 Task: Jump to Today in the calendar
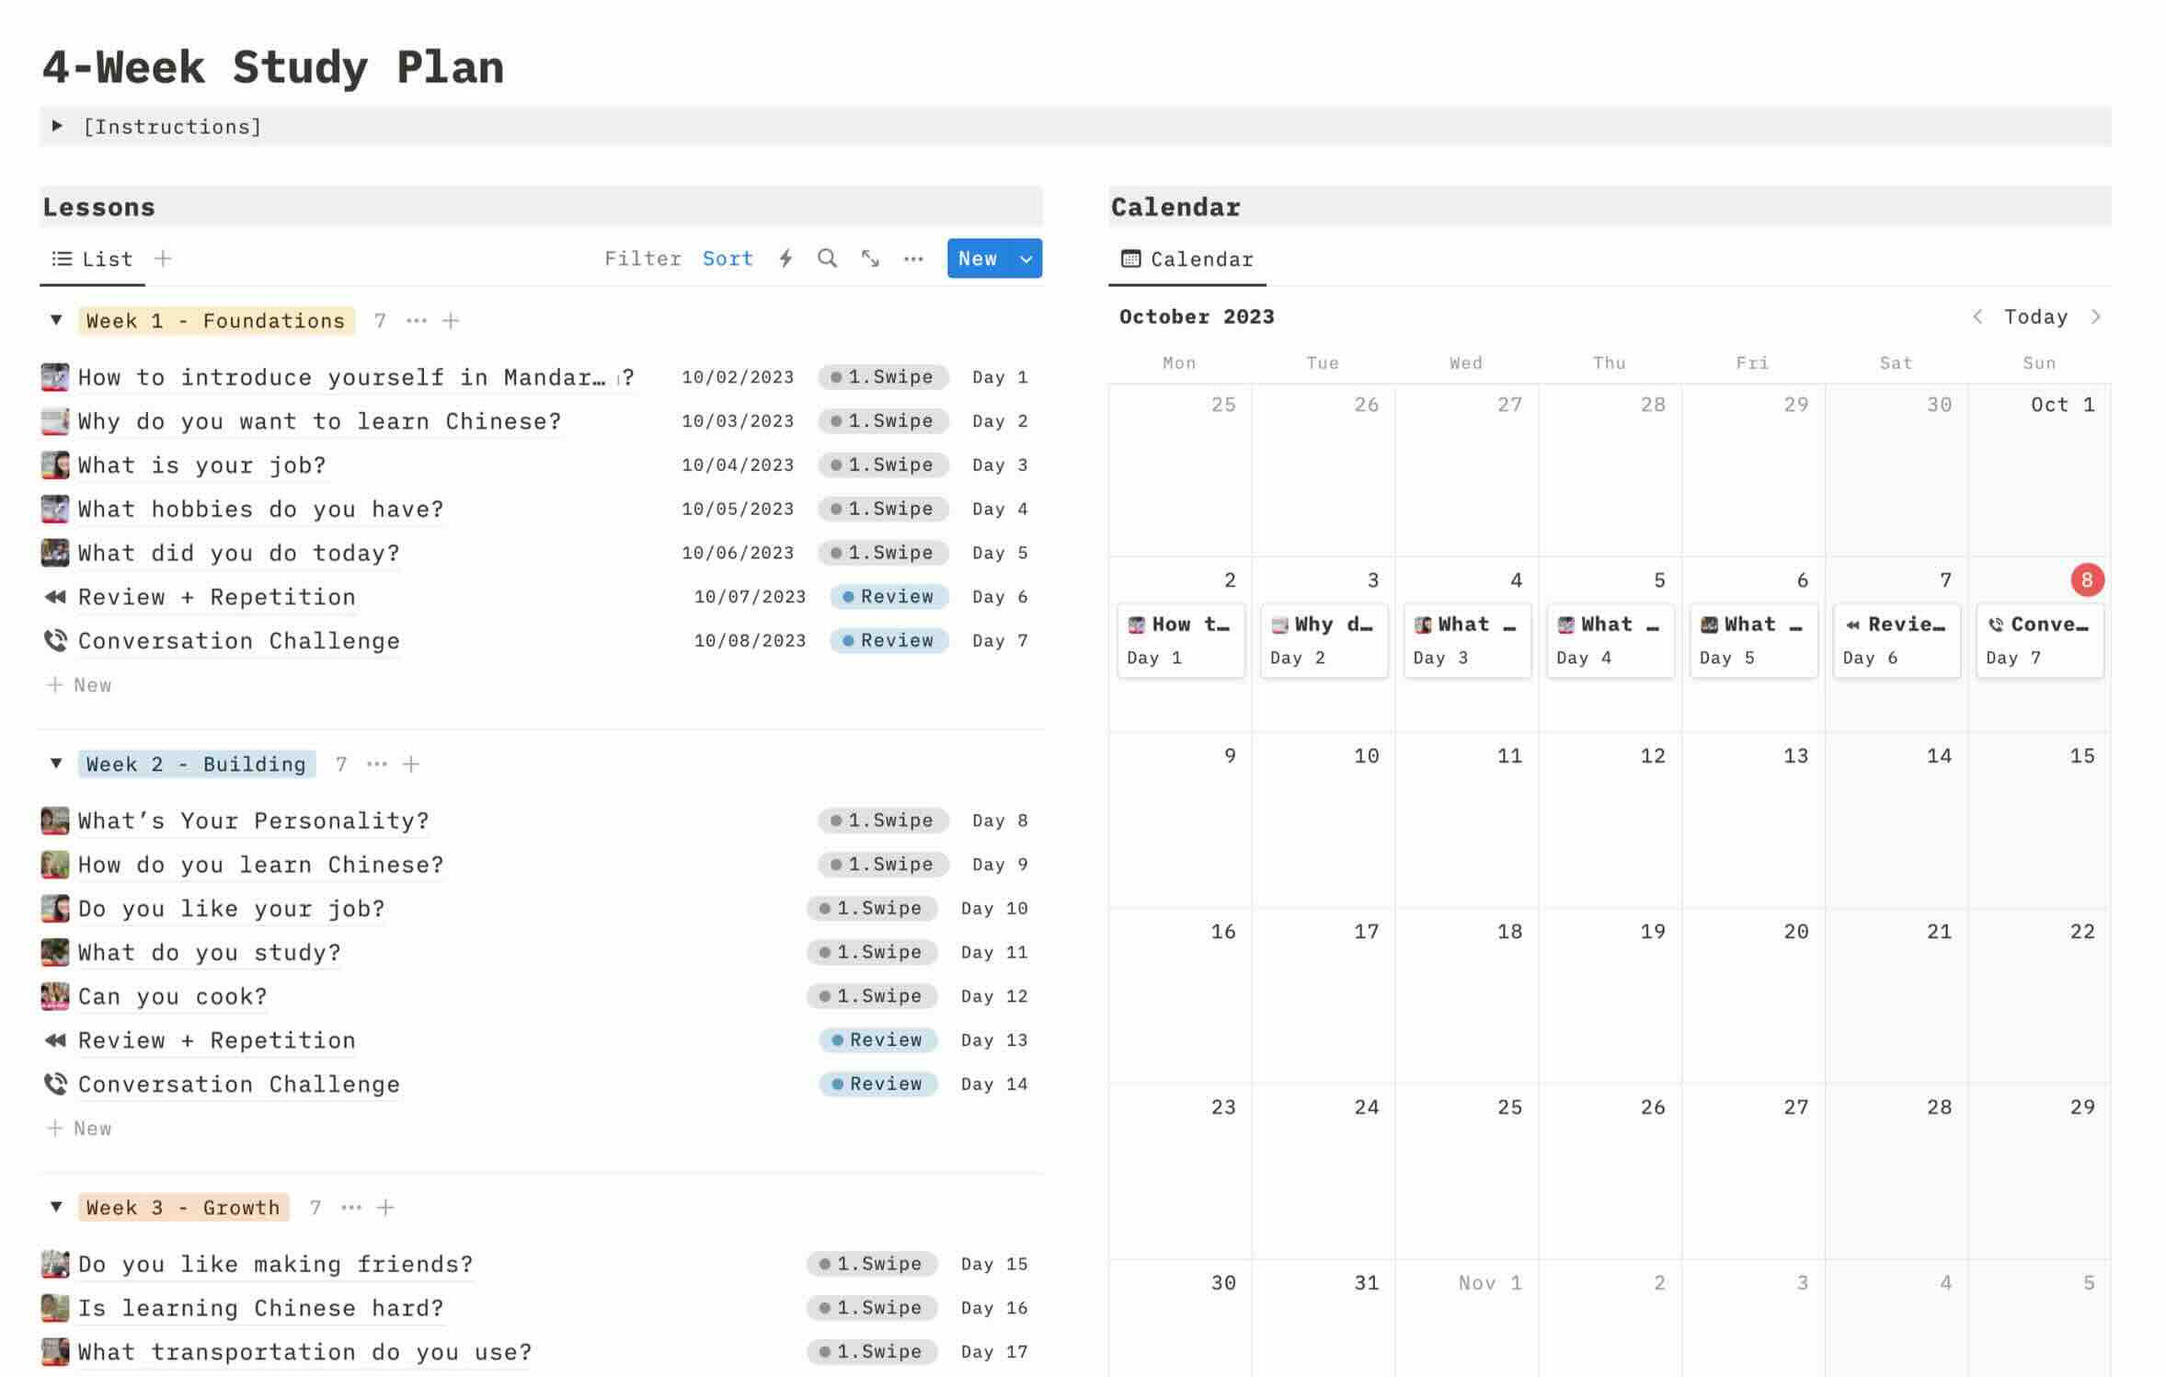[2035, 317]
